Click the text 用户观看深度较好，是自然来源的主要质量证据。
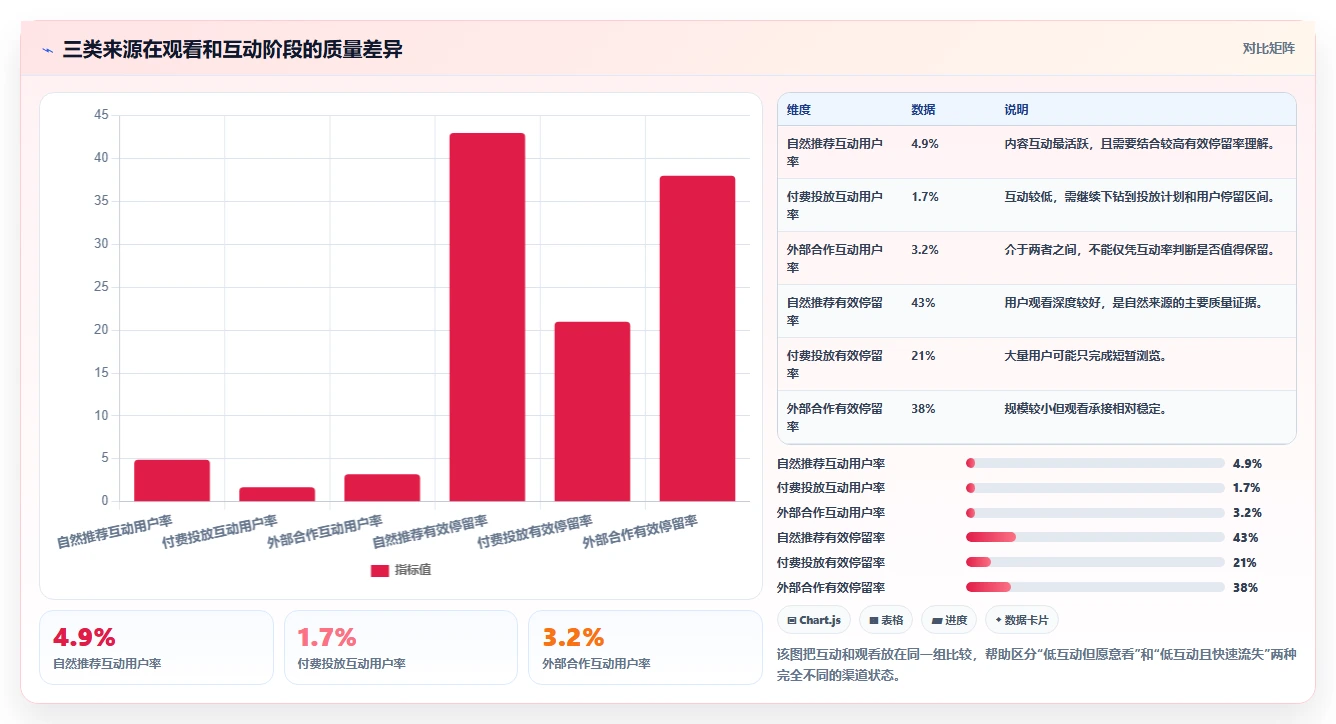The width and height of the screenshot is (1336, 724). [1134, 303]
